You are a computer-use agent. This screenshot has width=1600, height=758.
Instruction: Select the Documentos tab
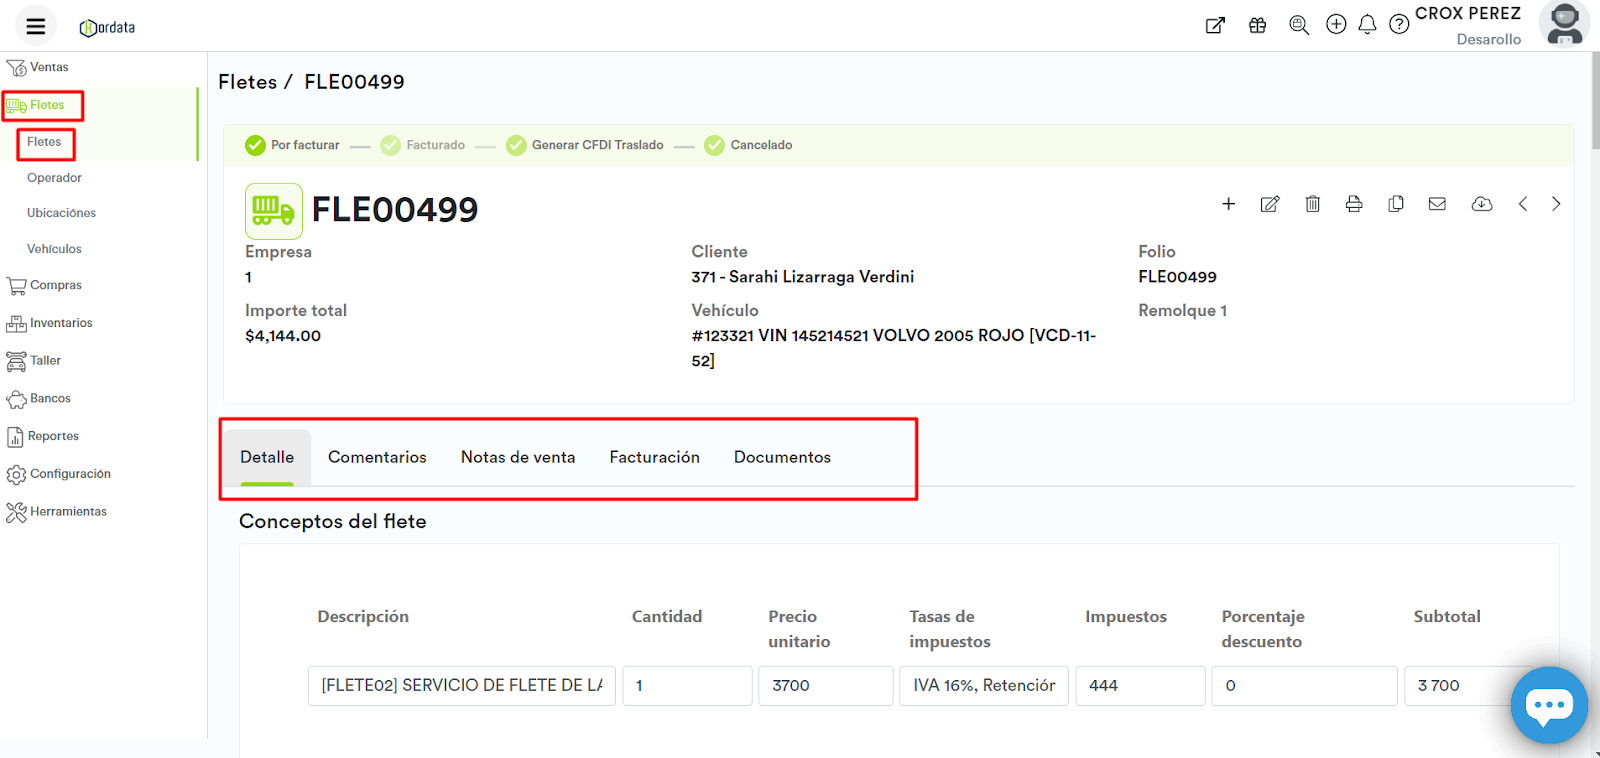(782, 457)
